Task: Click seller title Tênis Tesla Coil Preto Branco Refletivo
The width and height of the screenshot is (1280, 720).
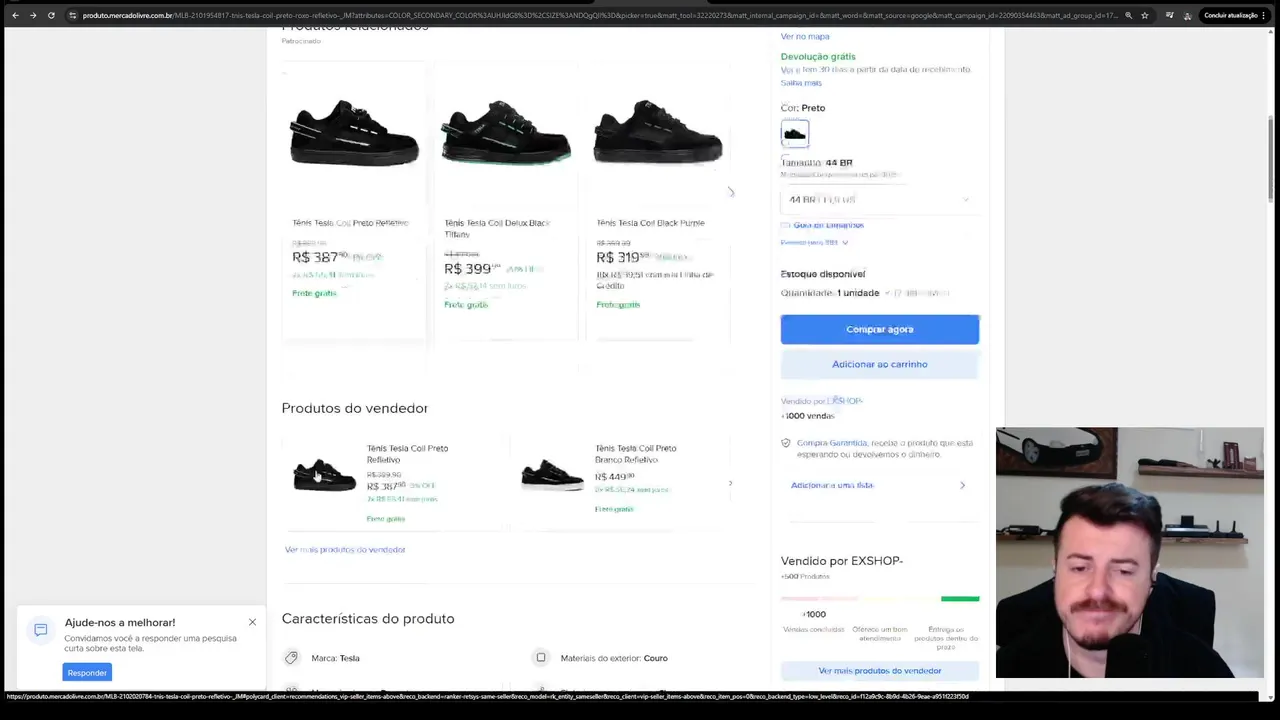Action: pos(636,454)
